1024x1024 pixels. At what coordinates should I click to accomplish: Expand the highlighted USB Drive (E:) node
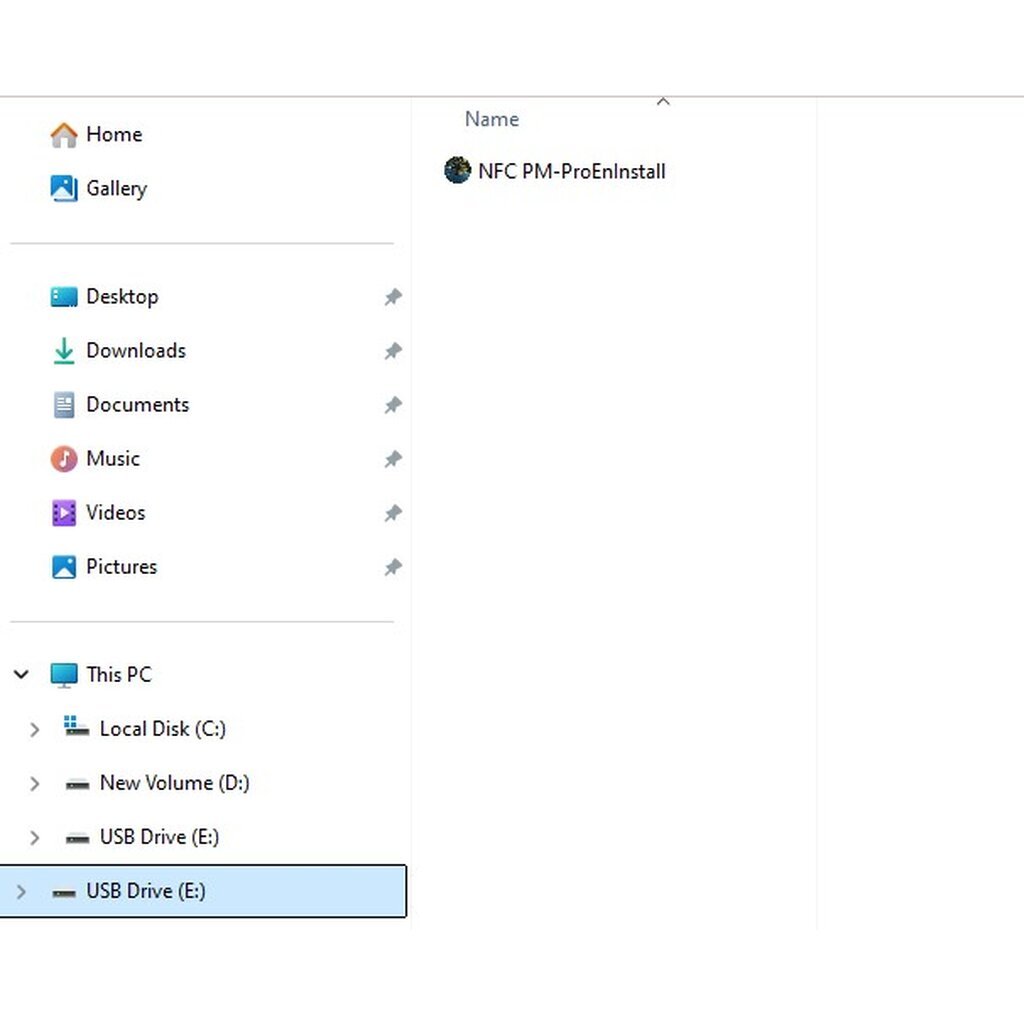[21, 891]
